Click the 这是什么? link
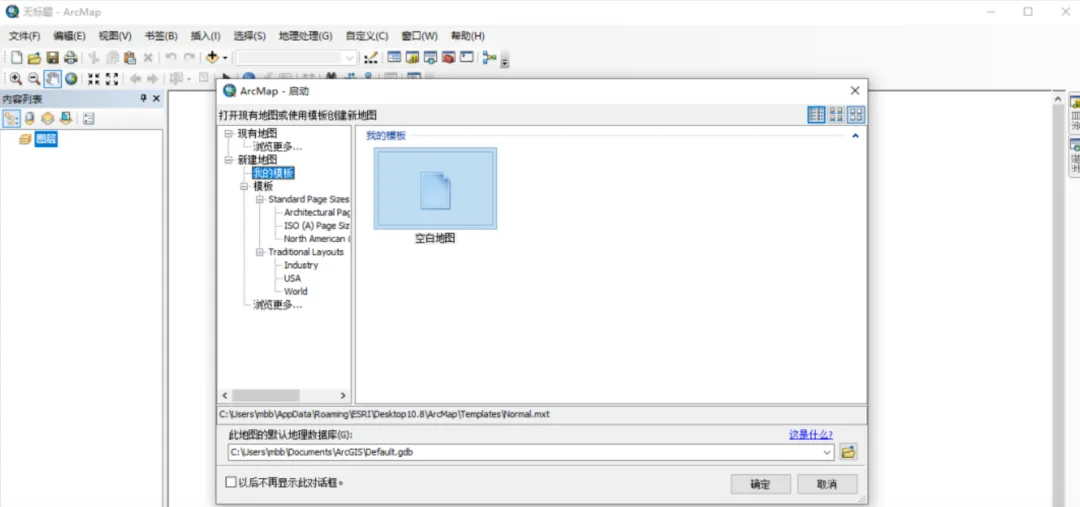The height and width of the screenshot is (507, 1080). (811, 434)
